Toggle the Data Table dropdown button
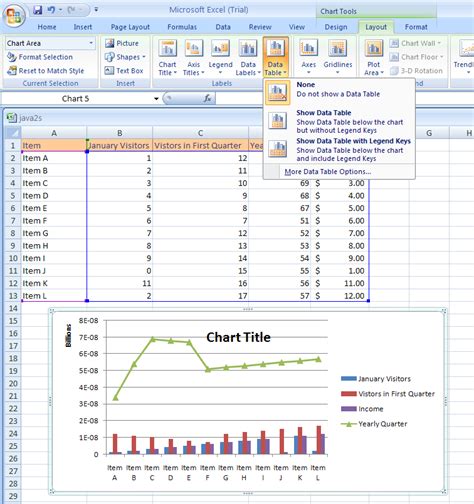 point(275,57)
